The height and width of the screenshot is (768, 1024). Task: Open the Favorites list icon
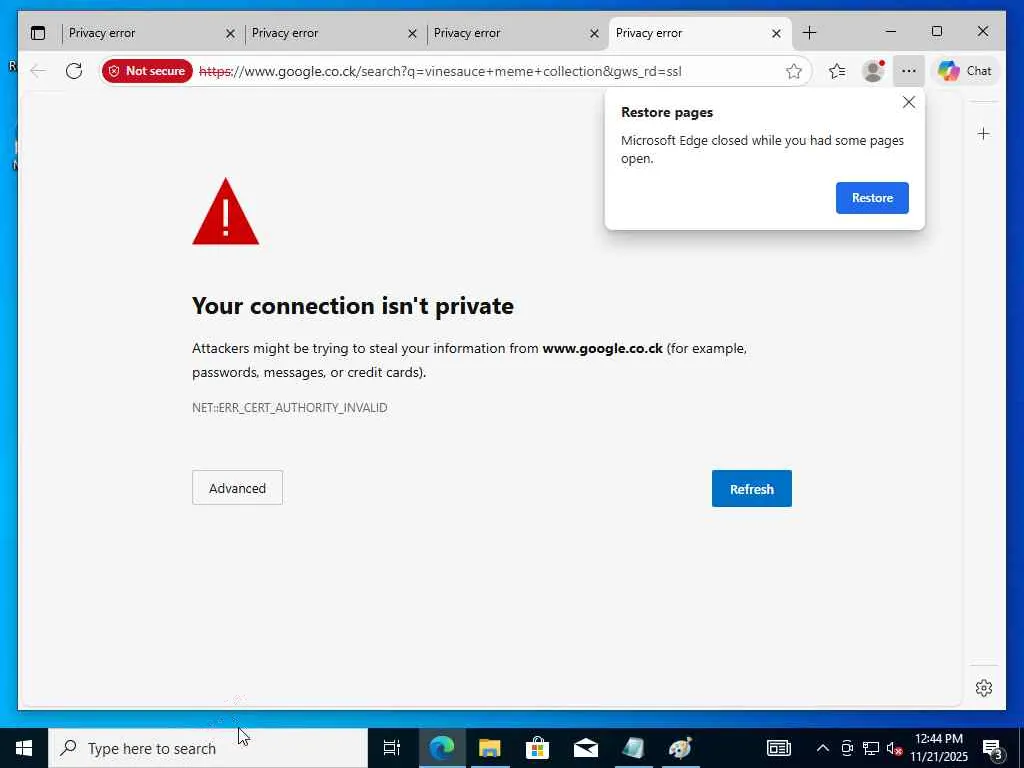pos(837,71)
